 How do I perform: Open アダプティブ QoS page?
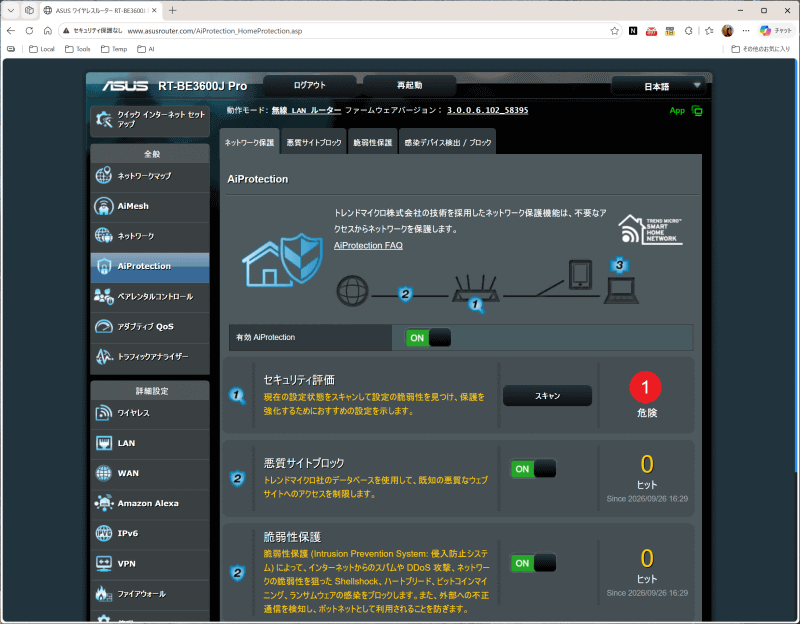(x=150, y=327)
